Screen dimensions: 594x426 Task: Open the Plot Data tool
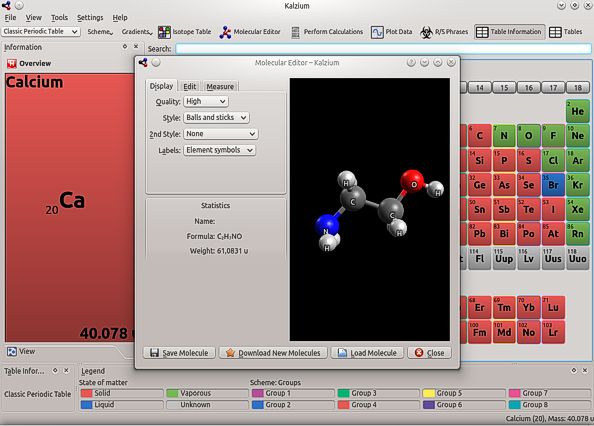[392, 32]
